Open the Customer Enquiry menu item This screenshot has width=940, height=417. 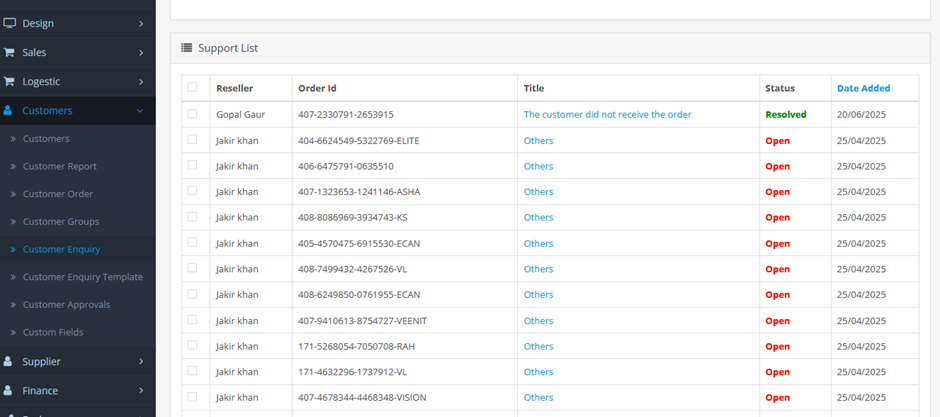[61, 249]
